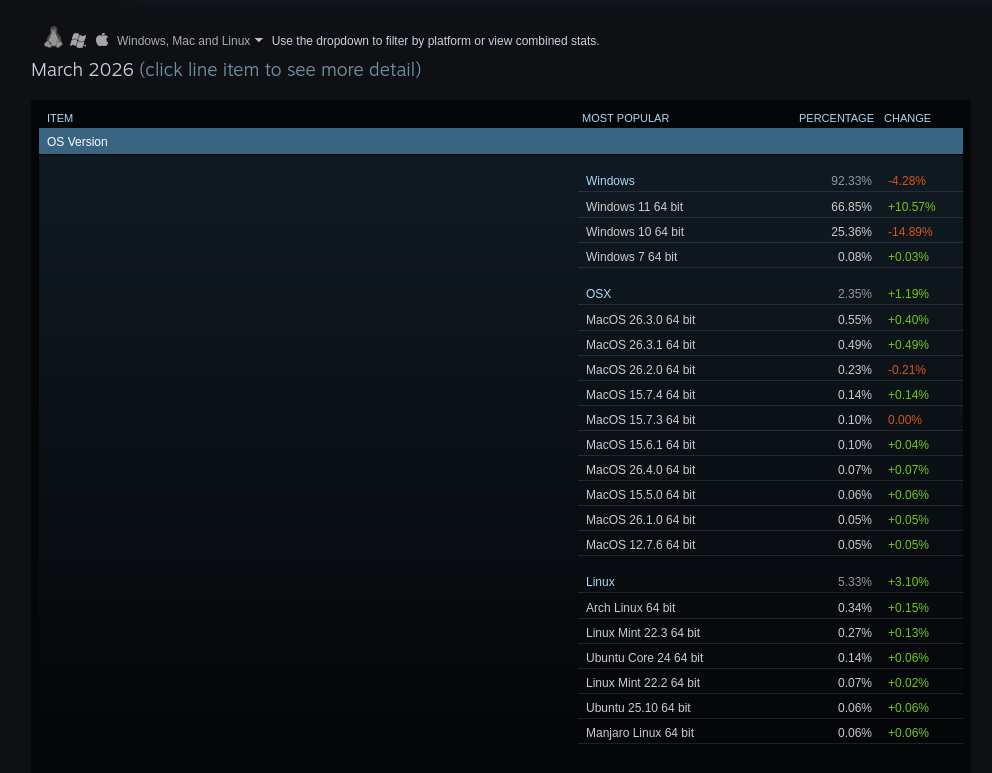Click the +3.10% Linux change value
The width and height of the screenshot is (992, 773).
point(908,582)
